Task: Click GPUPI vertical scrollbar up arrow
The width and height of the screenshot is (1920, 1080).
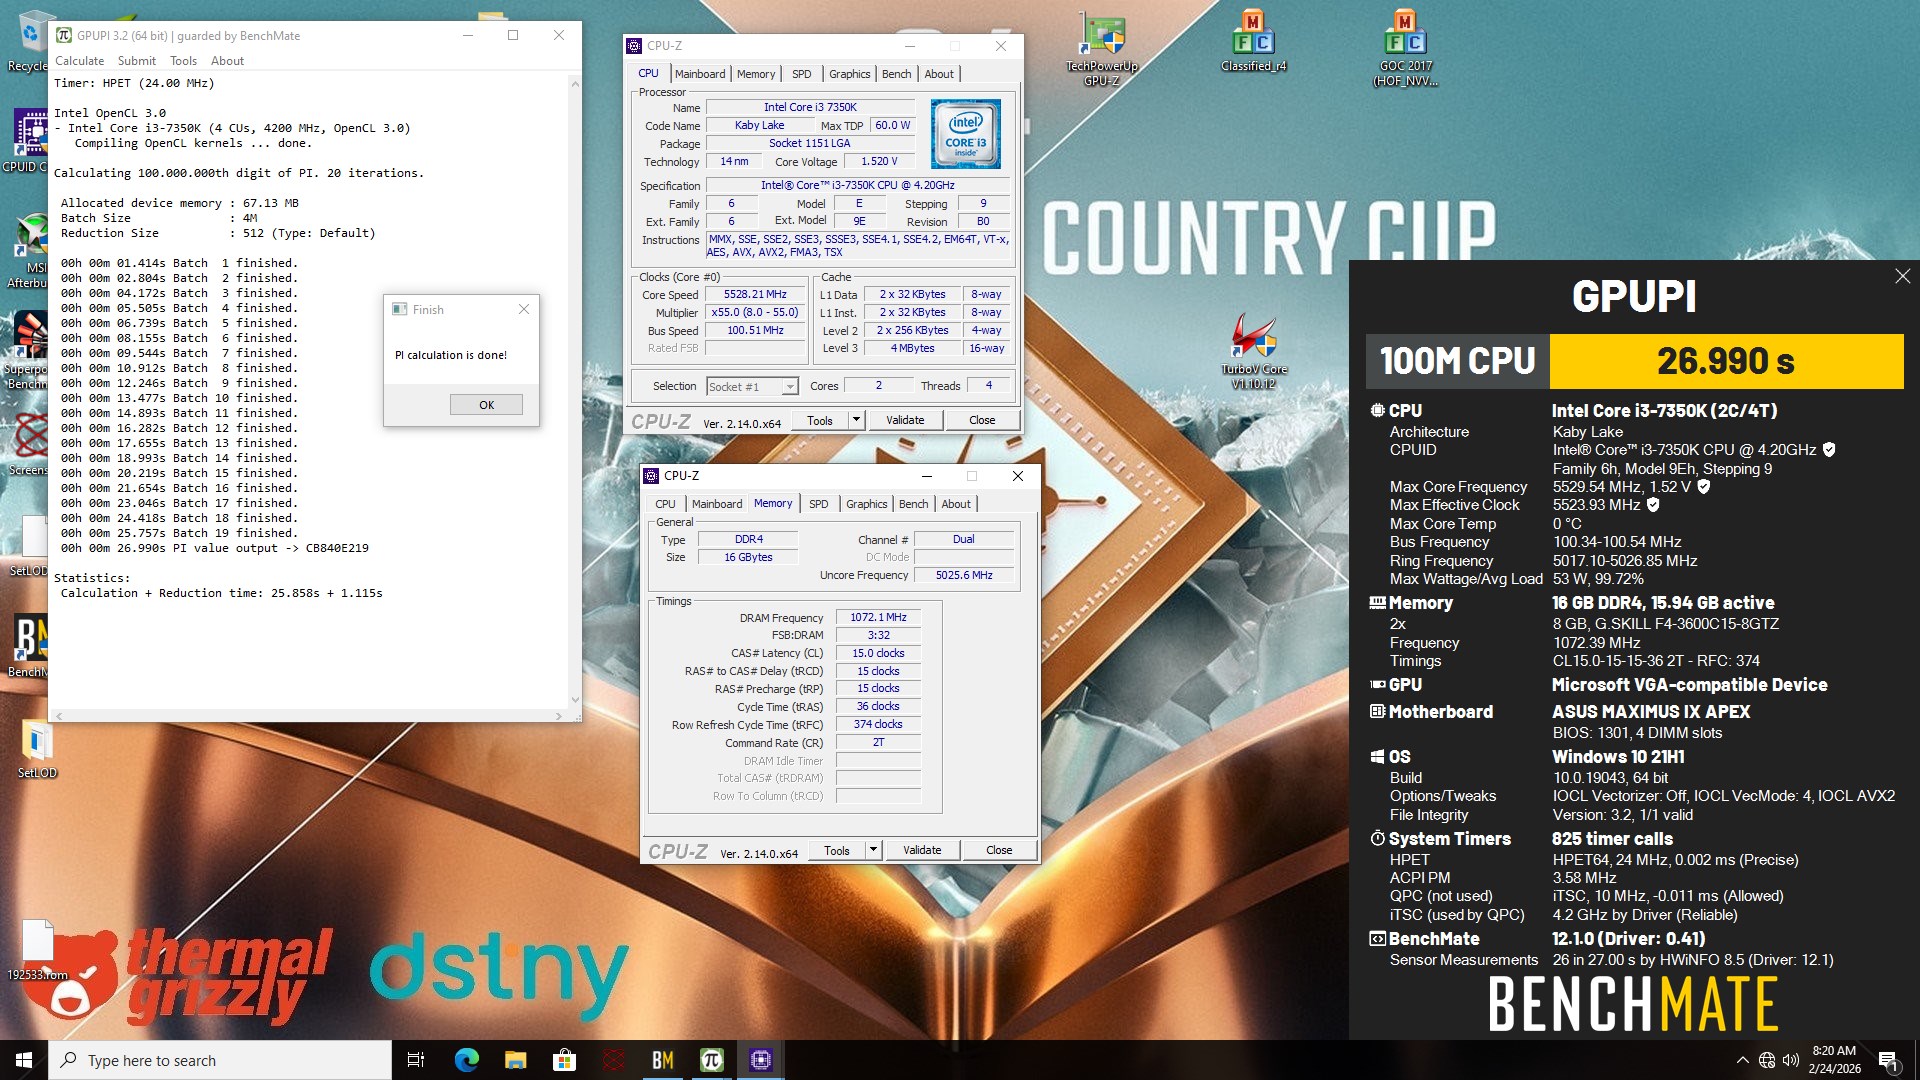Action: (x=575, y=83)
